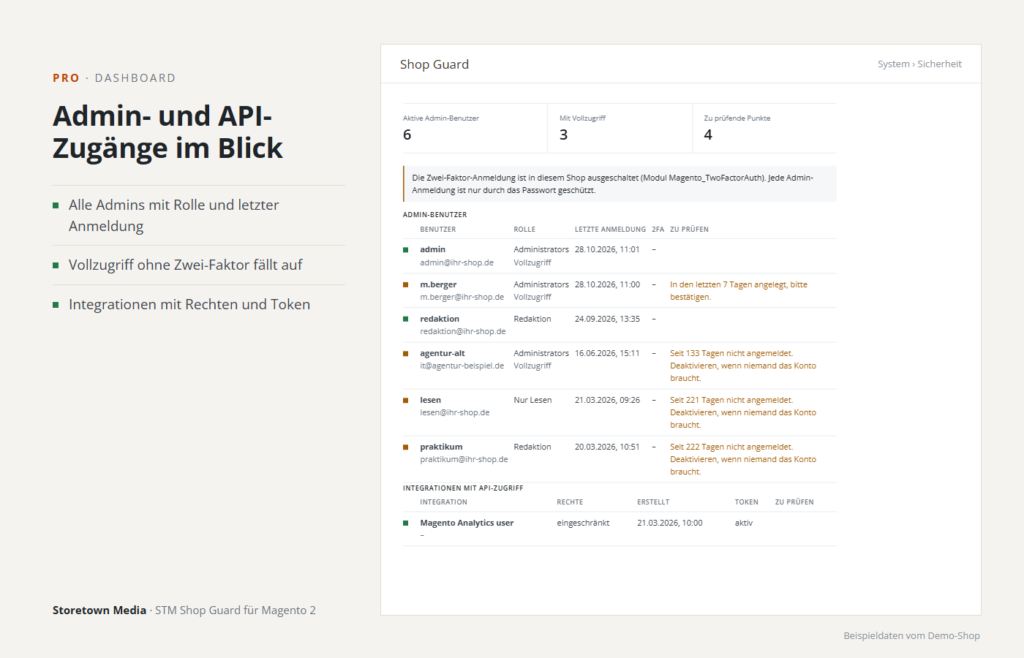Select the Aktive Admin-Benutzer count 6
Image resolution: width=1024 pixels, height=658 pixels.
[407, 135]
